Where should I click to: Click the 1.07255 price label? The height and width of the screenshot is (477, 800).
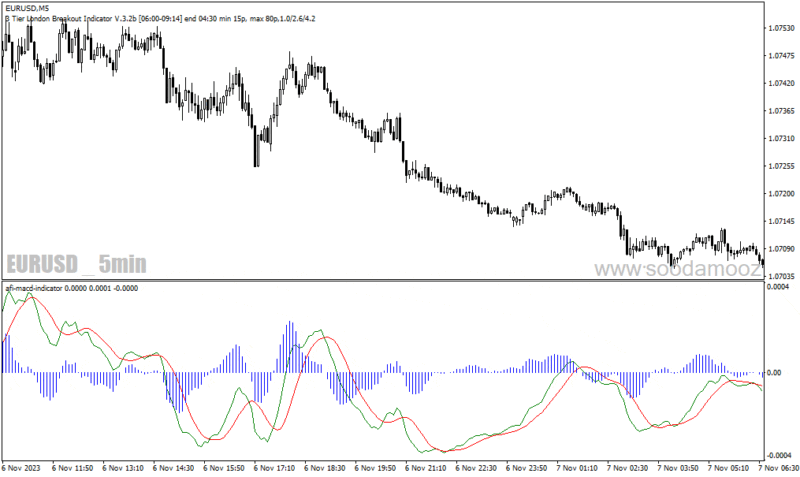pyautogui.click(x=781, y=166)
